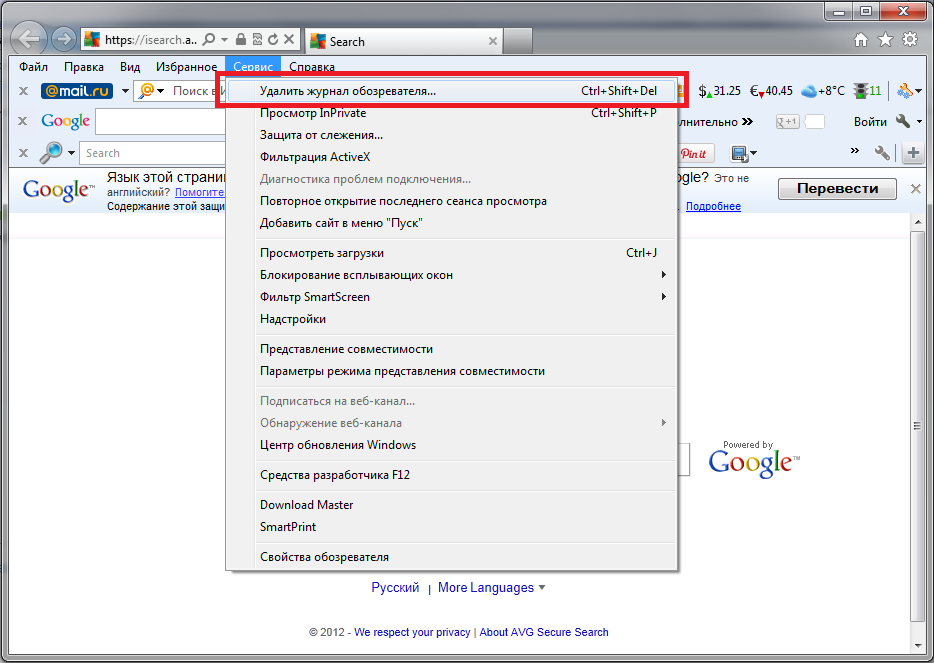Screen dimensions: 934x663
Task: Follow 'We respect your privacy' link
Action: coord(412,632)
